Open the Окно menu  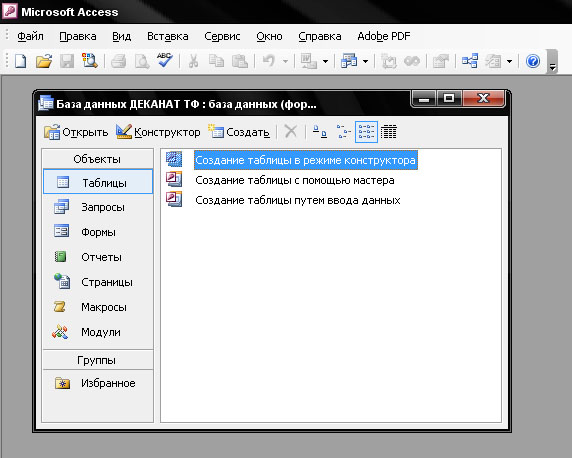click(269, 36)
